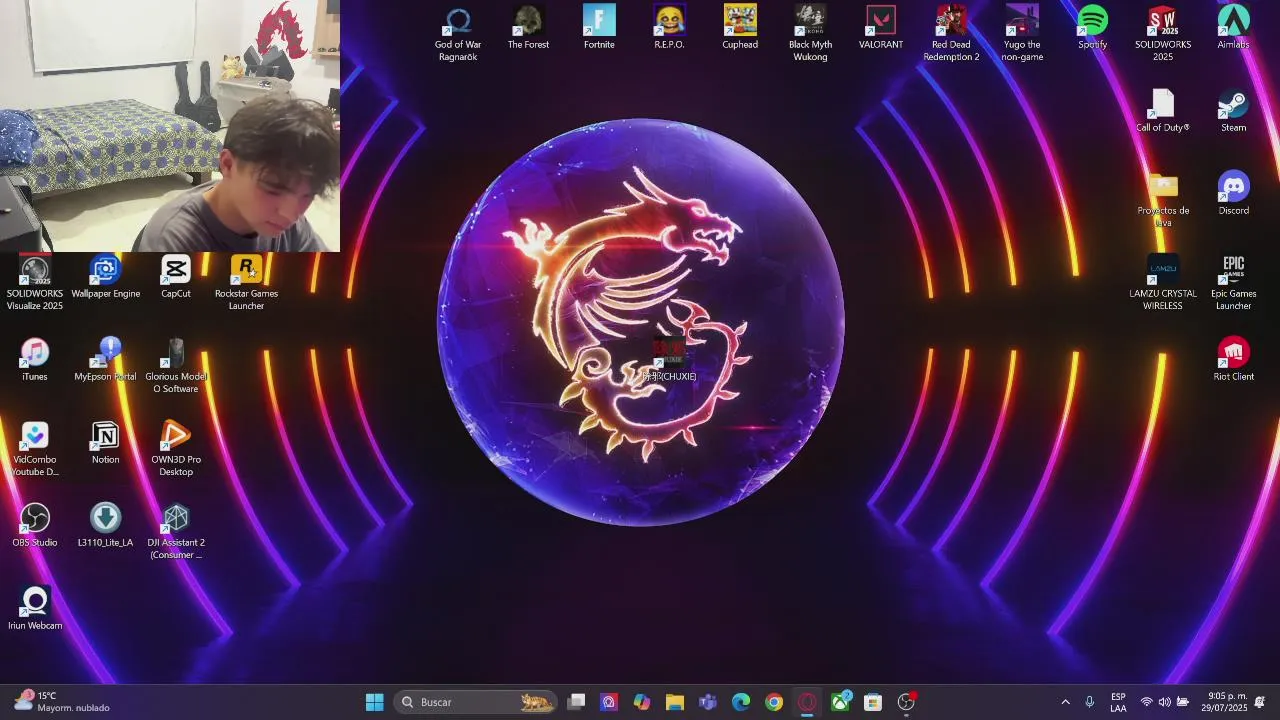
Task: Open MyEpson Portal shortcut
Action: [105, 360]
